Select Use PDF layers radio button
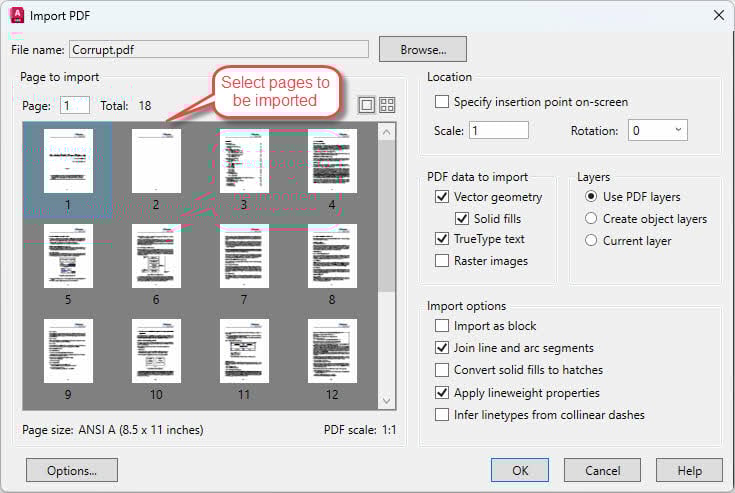Image resolution: width=735 pixels, height=493 pixels. 591,196
